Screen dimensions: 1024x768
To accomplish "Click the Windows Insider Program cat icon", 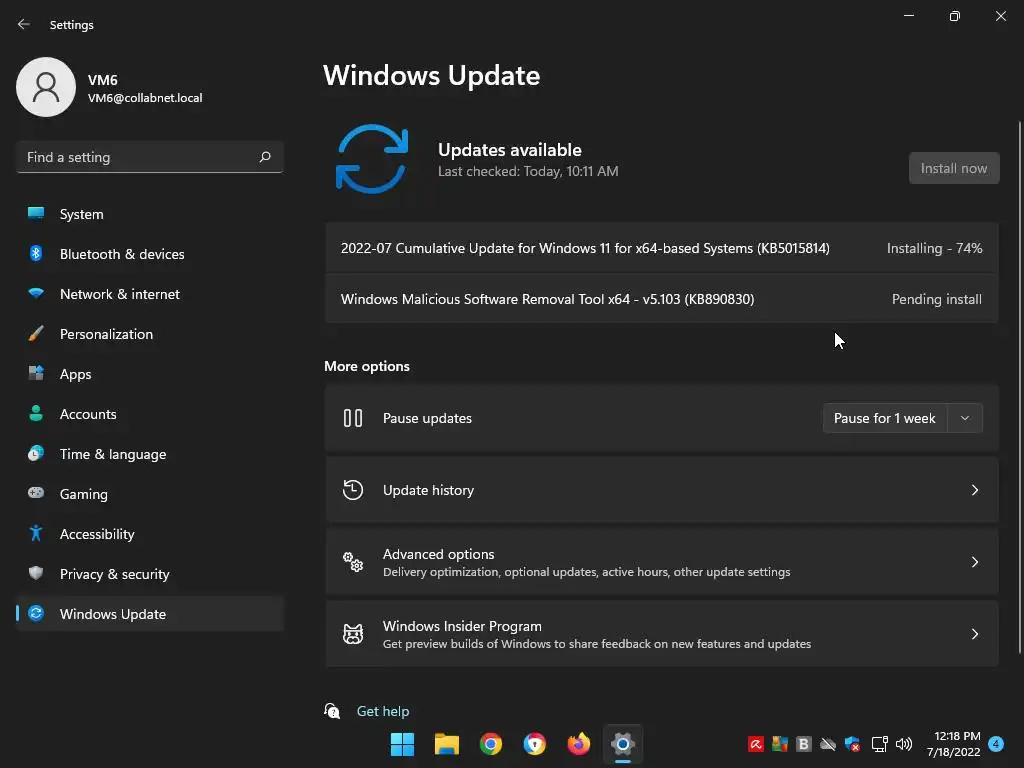I will pyautogui.click(x=353, y=633).
